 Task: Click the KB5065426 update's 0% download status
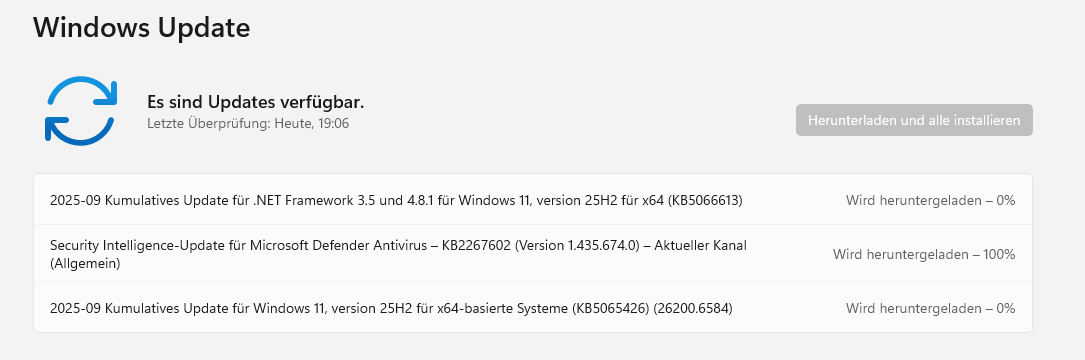(930, 308)
